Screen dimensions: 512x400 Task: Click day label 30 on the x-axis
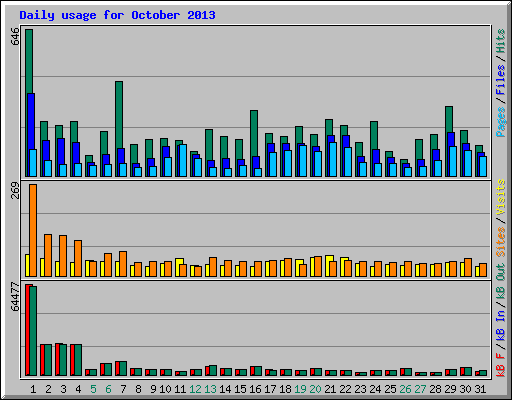(x=465, y=389)
